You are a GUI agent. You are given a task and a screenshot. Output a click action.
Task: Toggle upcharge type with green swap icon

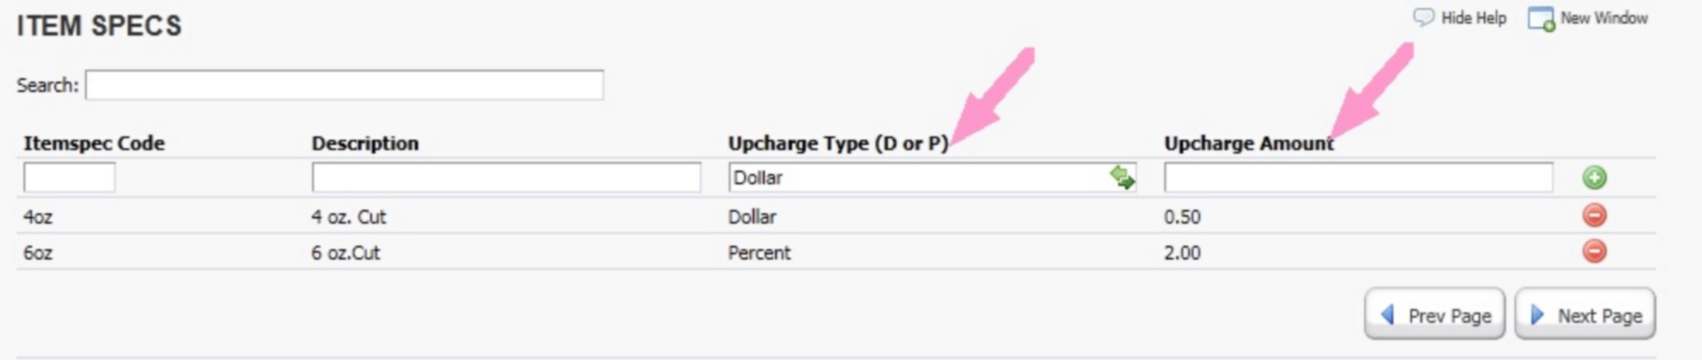click(1122, 178)
